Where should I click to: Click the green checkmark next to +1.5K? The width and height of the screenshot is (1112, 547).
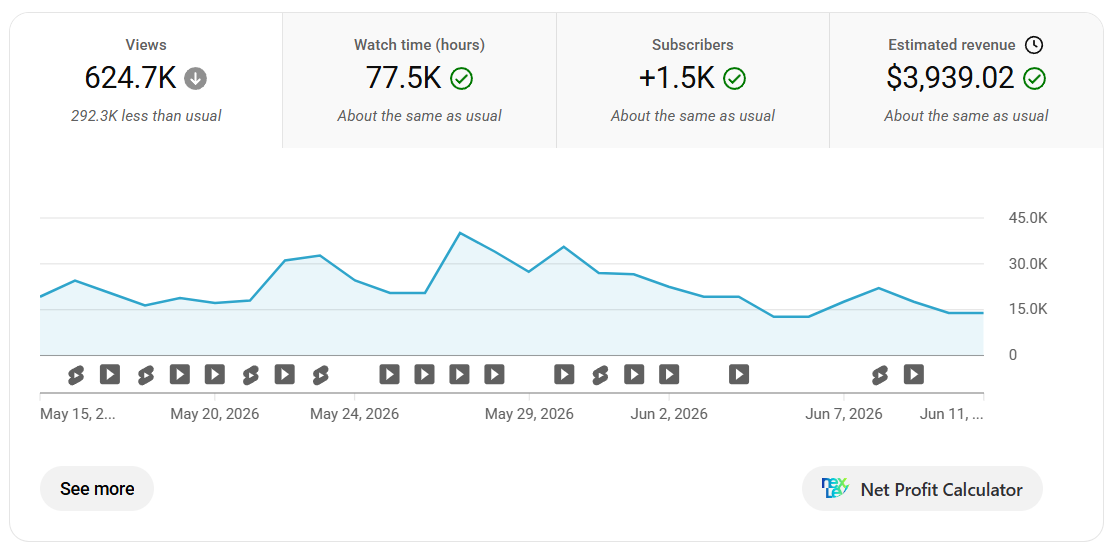click(734, 78)
